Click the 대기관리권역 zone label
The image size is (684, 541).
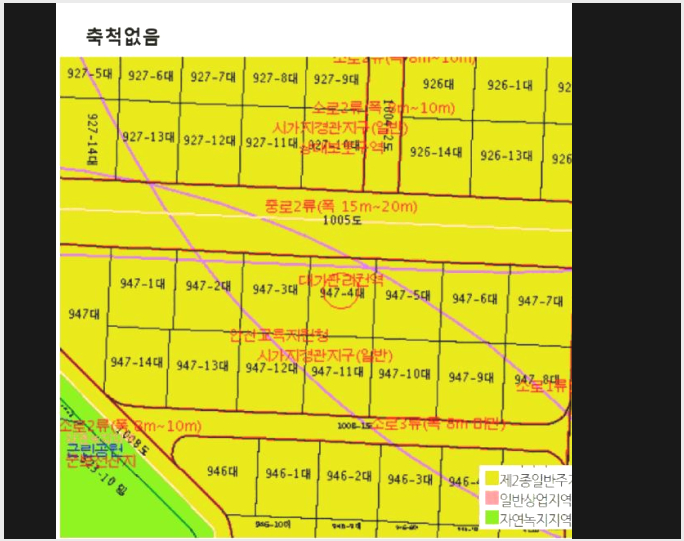point(341,280)
